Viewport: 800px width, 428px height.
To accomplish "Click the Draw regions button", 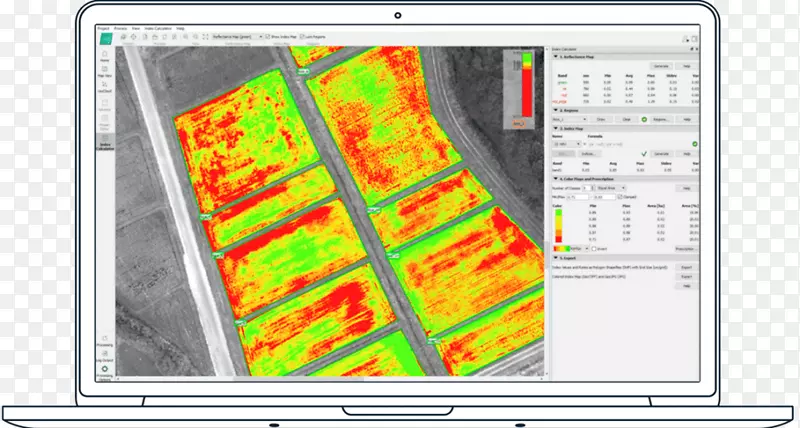I will point(601,119).
